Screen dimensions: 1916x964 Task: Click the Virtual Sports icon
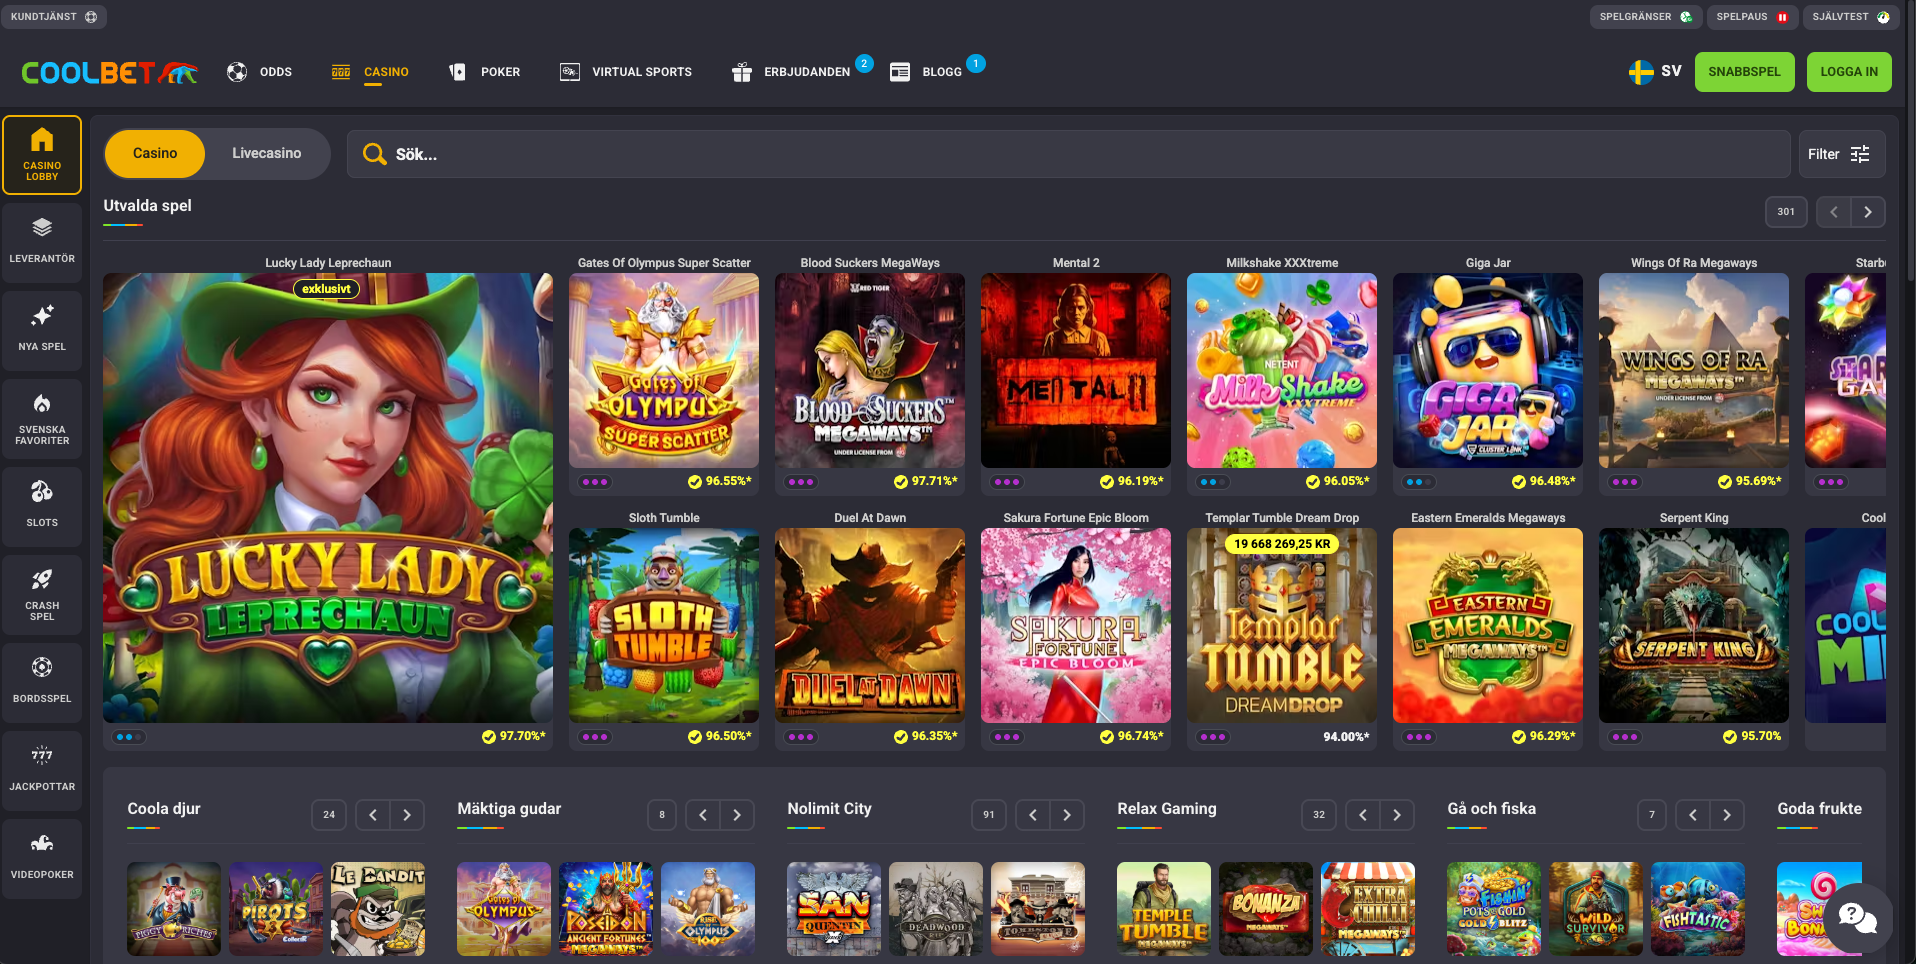tap(569, 72)
